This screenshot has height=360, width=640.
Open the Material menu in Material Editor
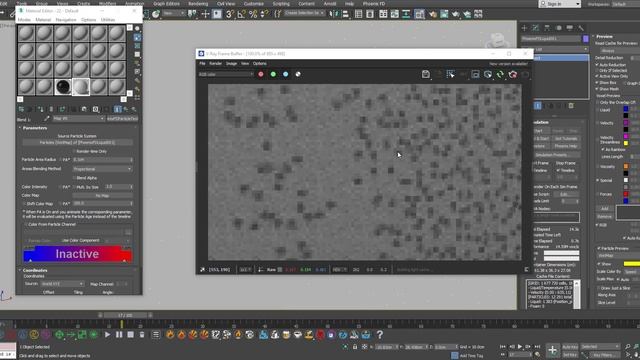[43, 20]
